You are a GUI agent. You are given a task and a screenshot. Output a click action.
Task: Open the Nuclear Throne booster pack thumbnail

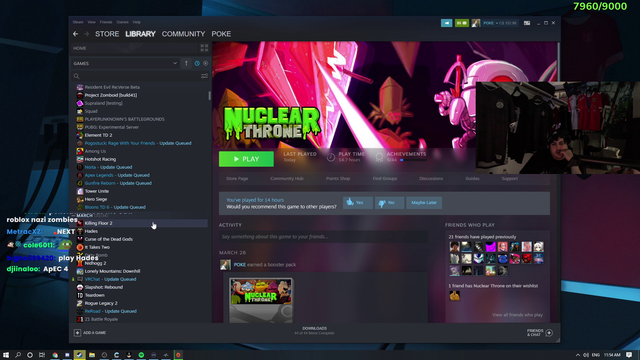[x=261, y=300]
